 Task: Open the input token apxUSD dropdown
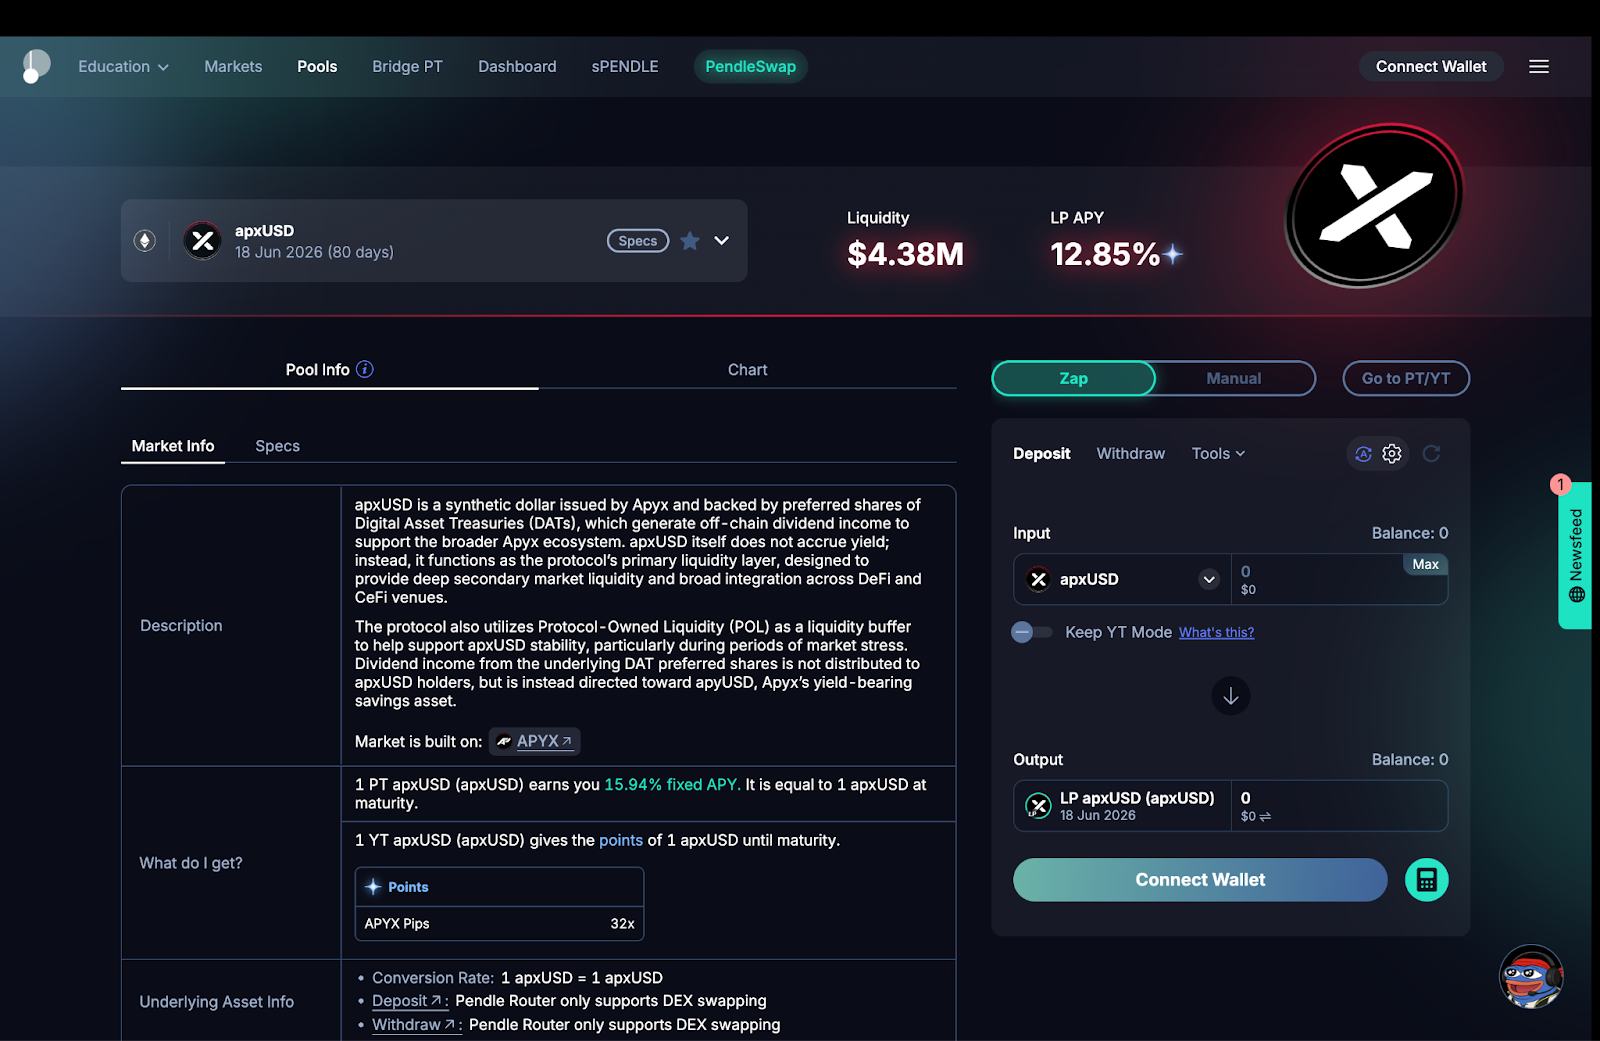[x=1122, y=580]
